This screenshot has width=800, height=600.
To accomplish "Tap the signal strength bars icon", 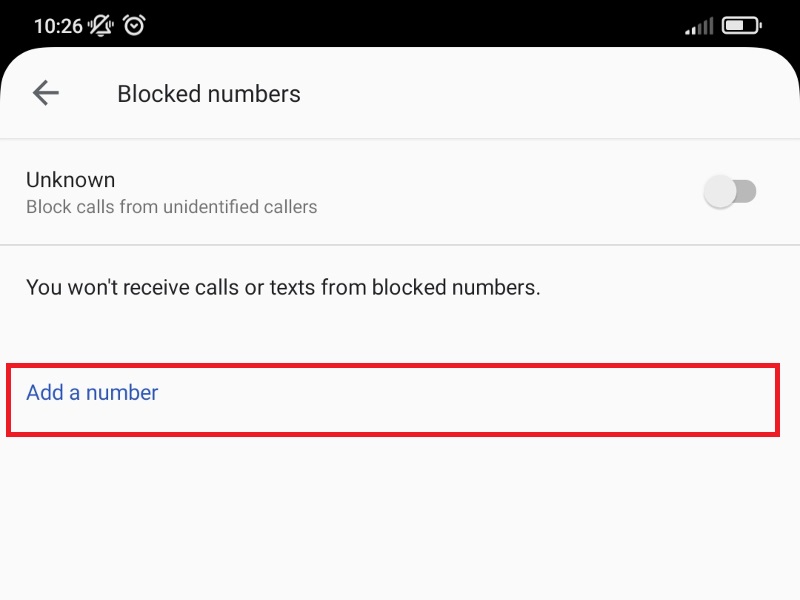I will coord(699,26).
